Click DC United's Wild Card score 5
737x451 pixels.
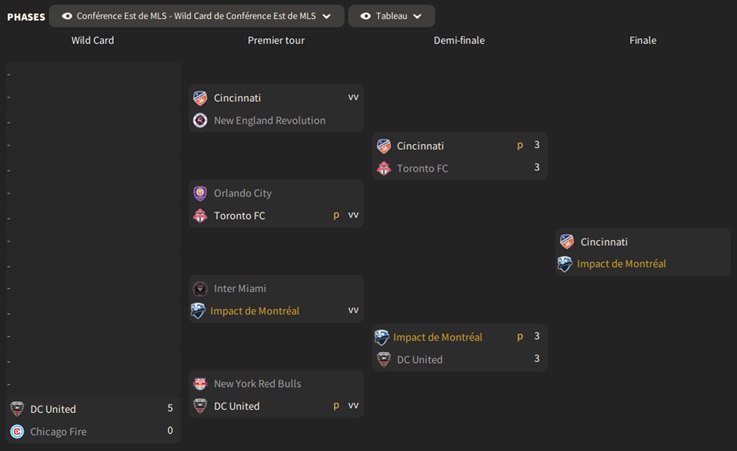[x=170, y=408]
